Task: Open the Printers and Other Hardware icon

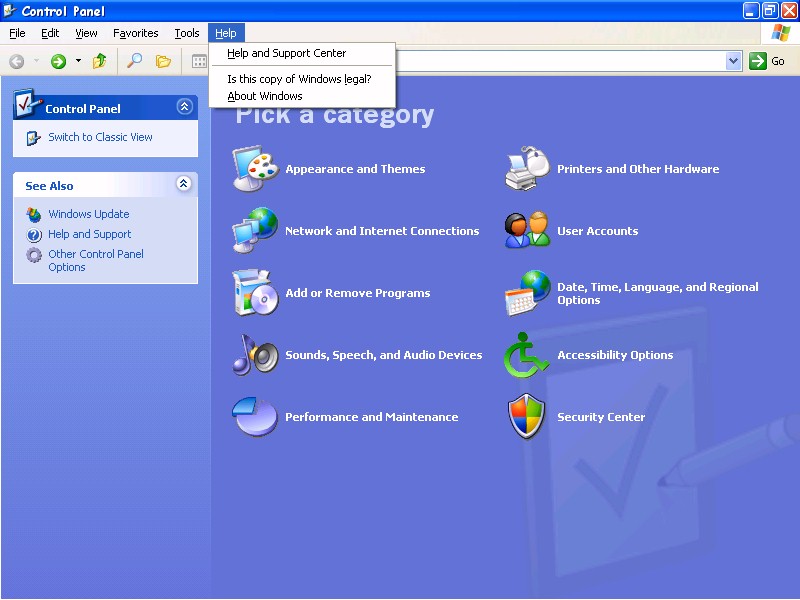Action: (528, 168)
